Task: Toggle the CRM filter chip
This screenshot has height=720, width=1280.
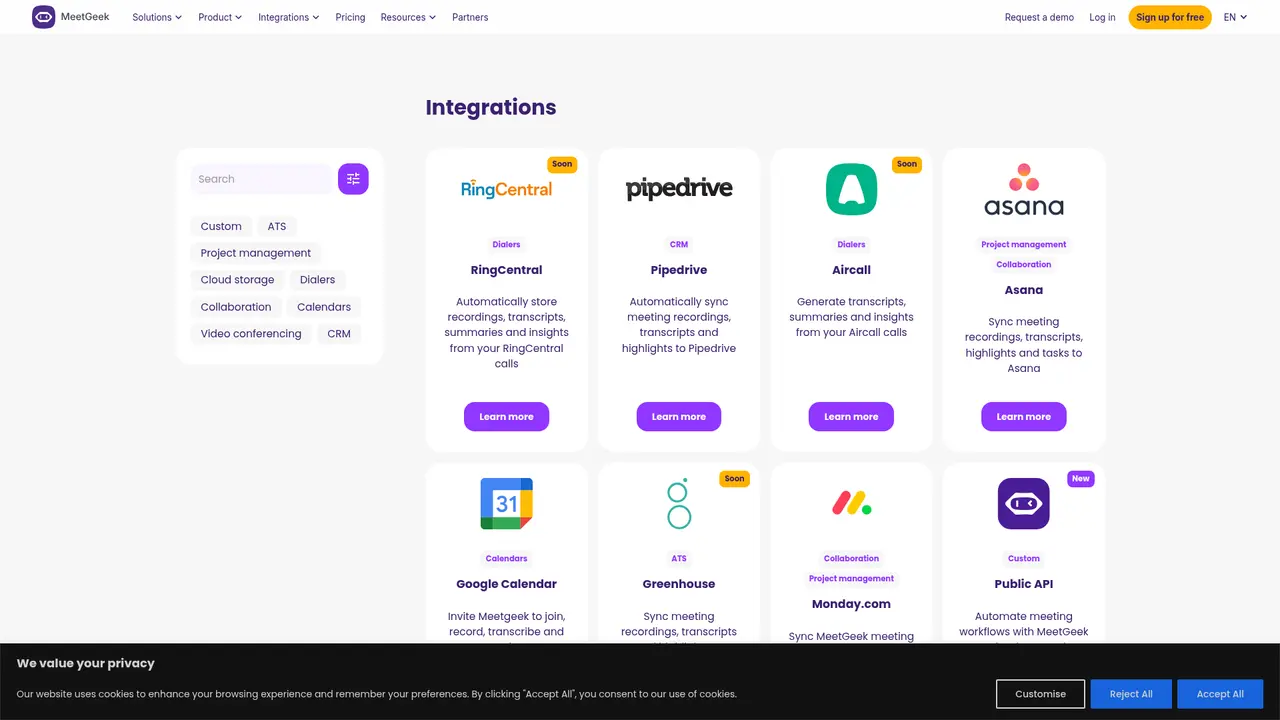Action: pos(339,334)
